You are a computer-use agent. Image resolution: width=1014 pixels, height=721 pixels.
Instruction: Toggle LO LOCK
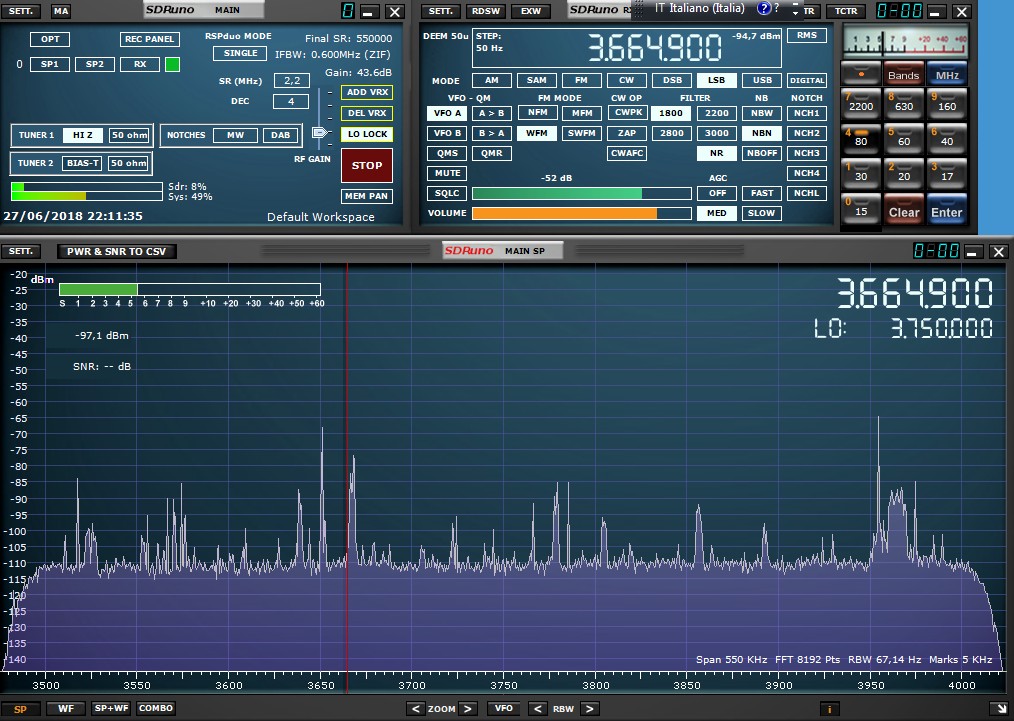click(367, 134)
